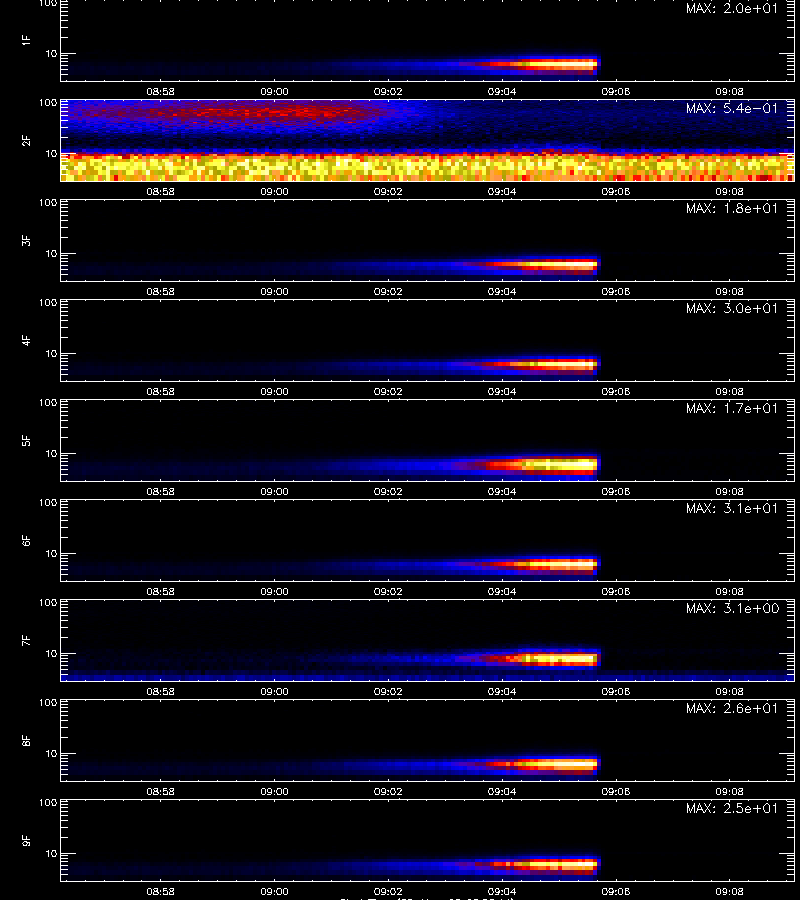
Task: Click the 100 y-axis label of panel 2F
Action: click(48, 103)
